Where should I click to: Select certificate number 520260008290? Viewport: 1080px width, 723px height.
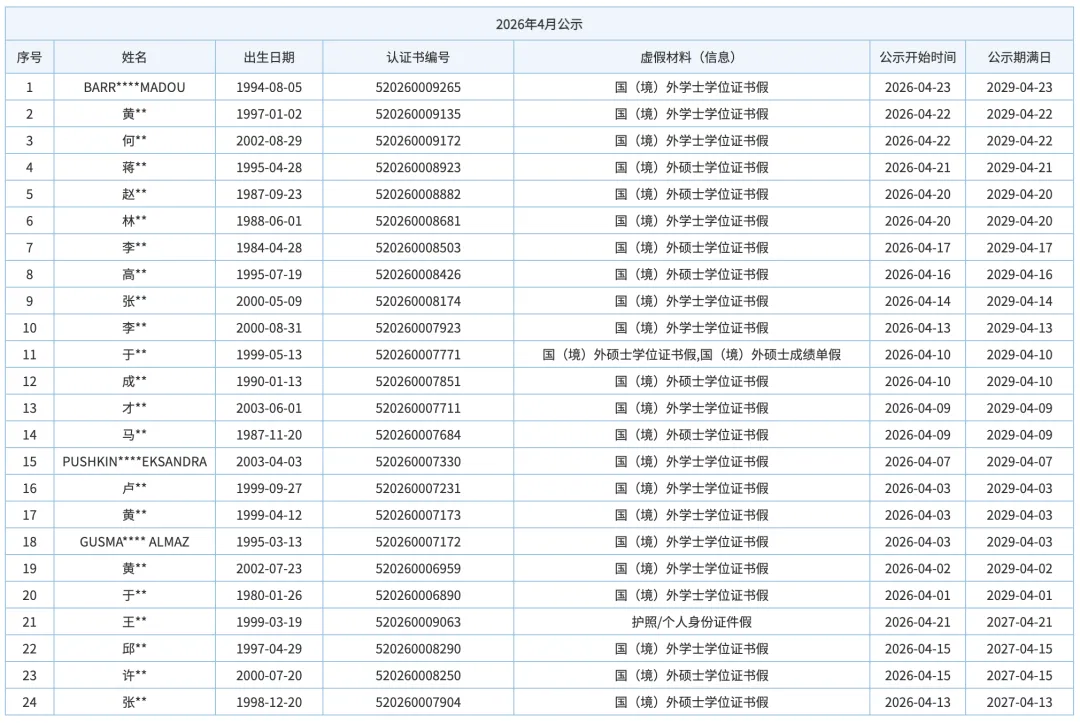point(418,649)
